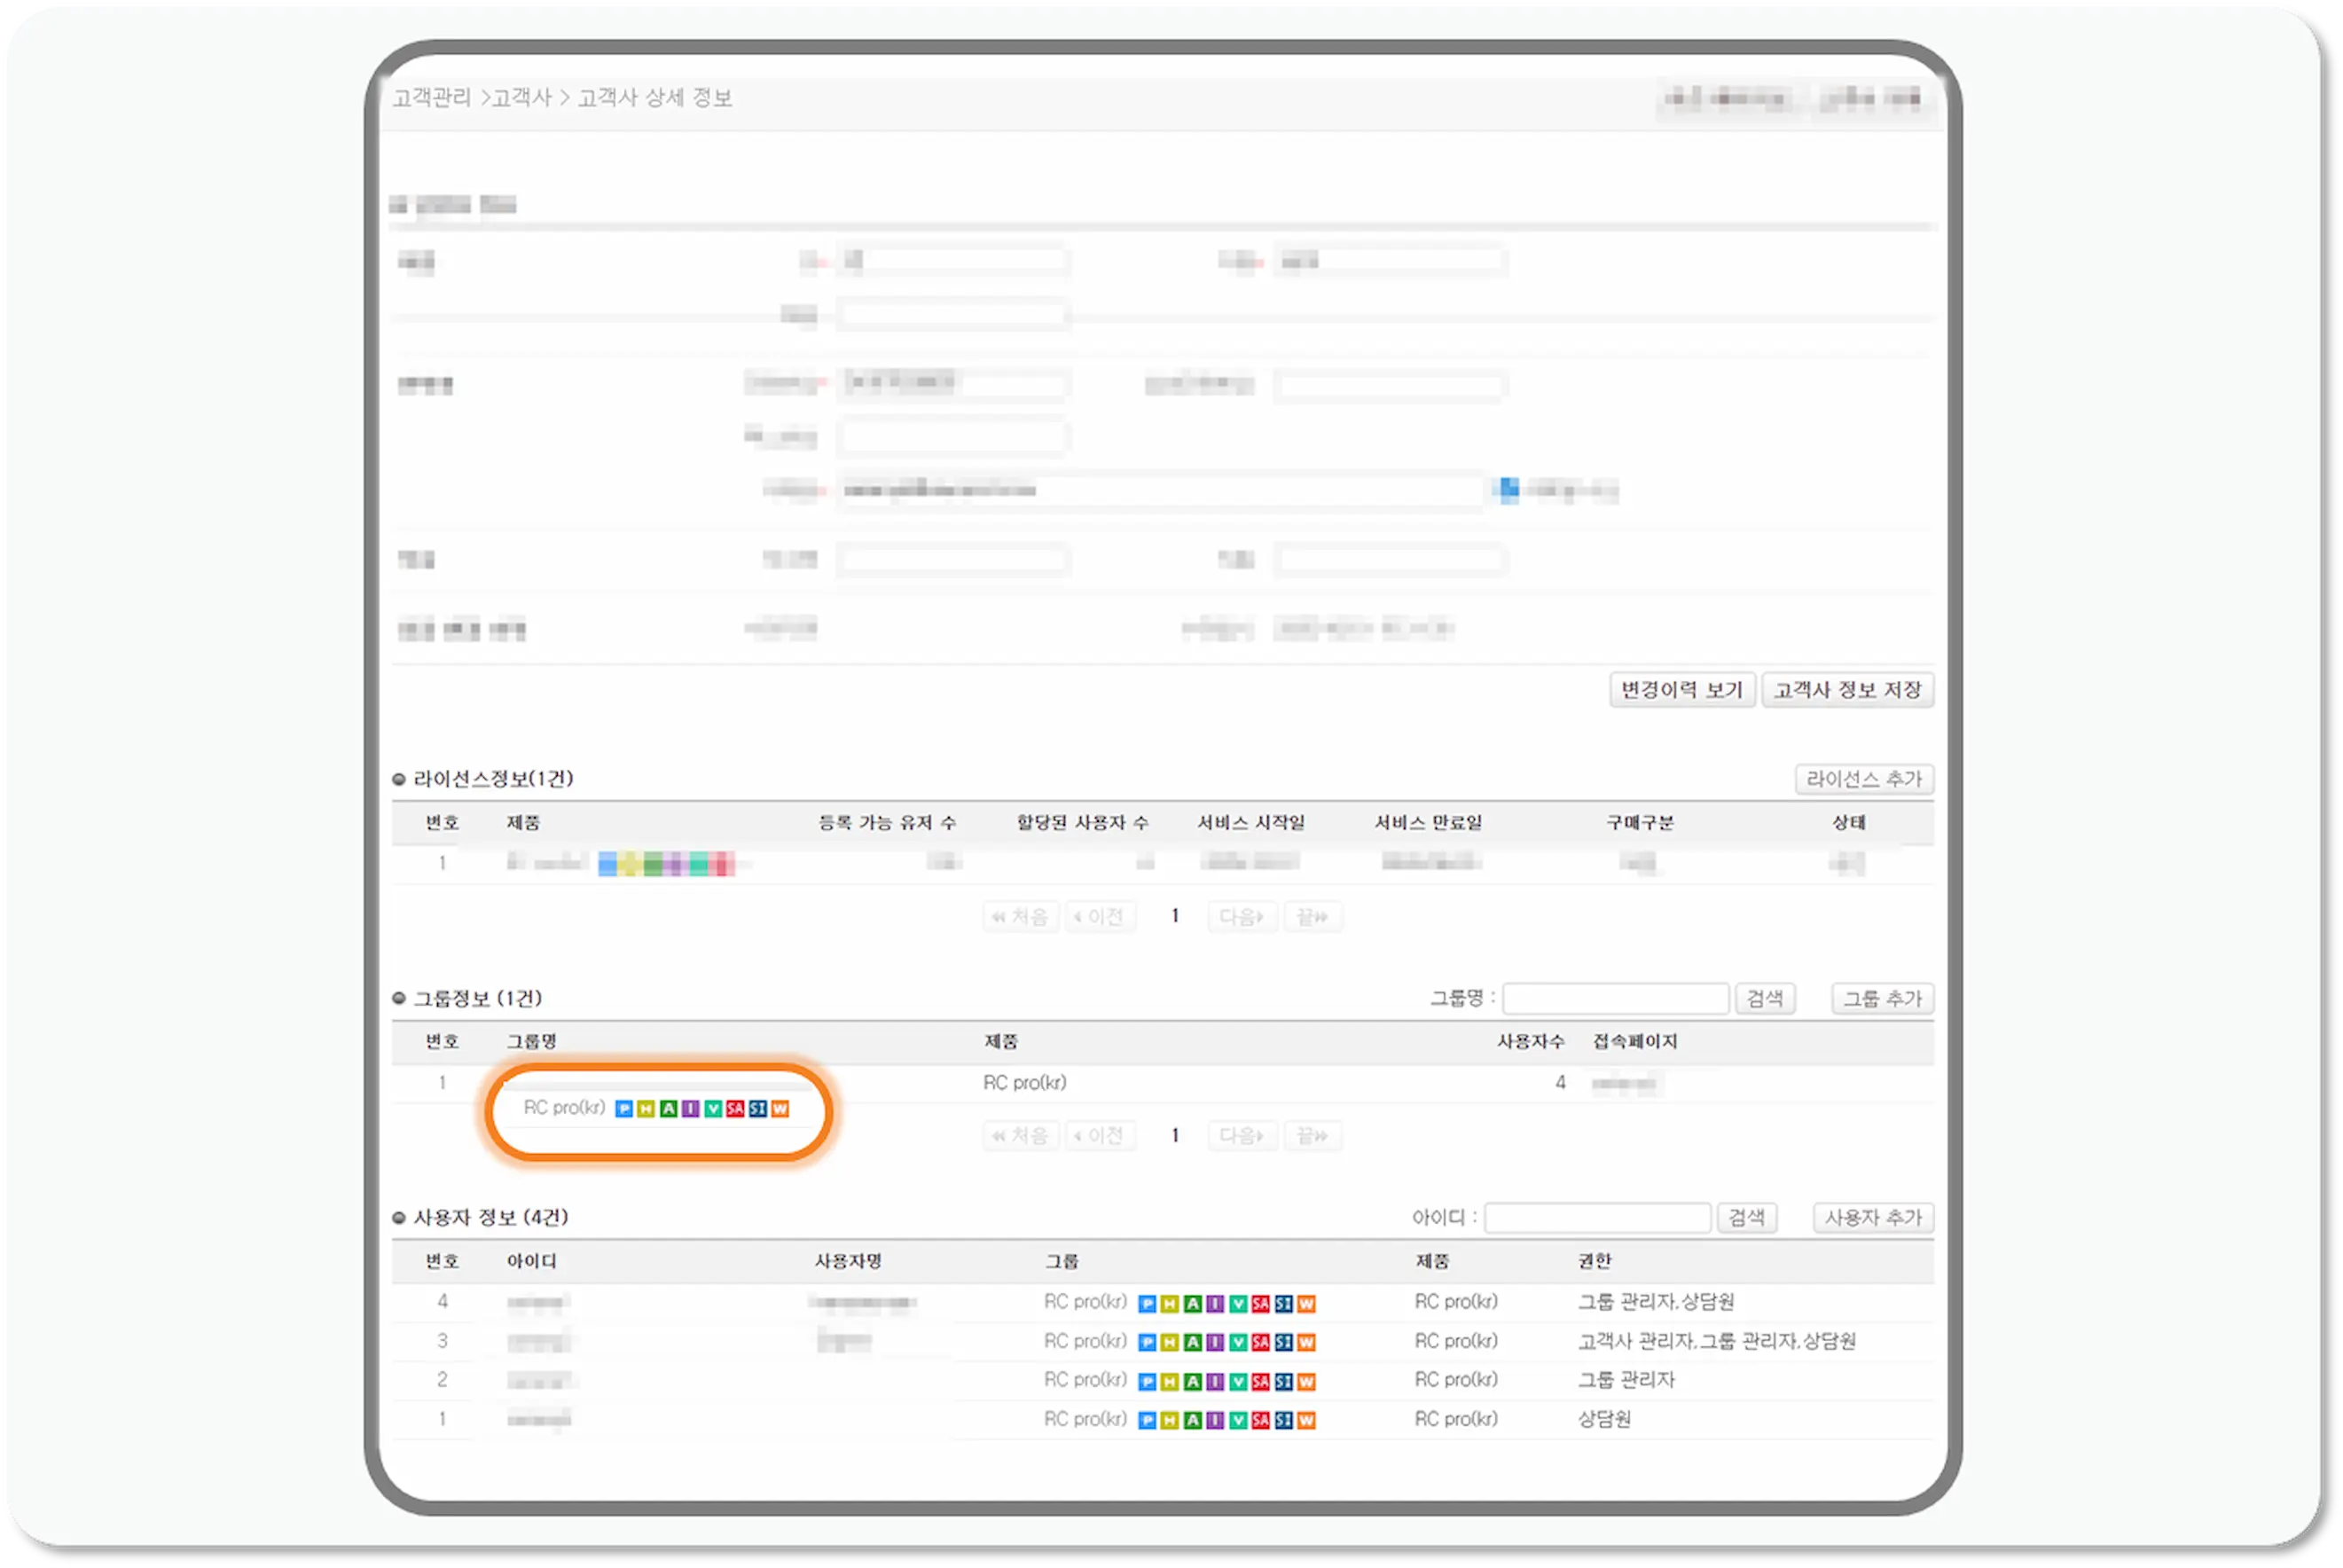Select the yellow-green H product icon
Viewport: 2343px width, 1568px height.
[x=647, y=1108]
